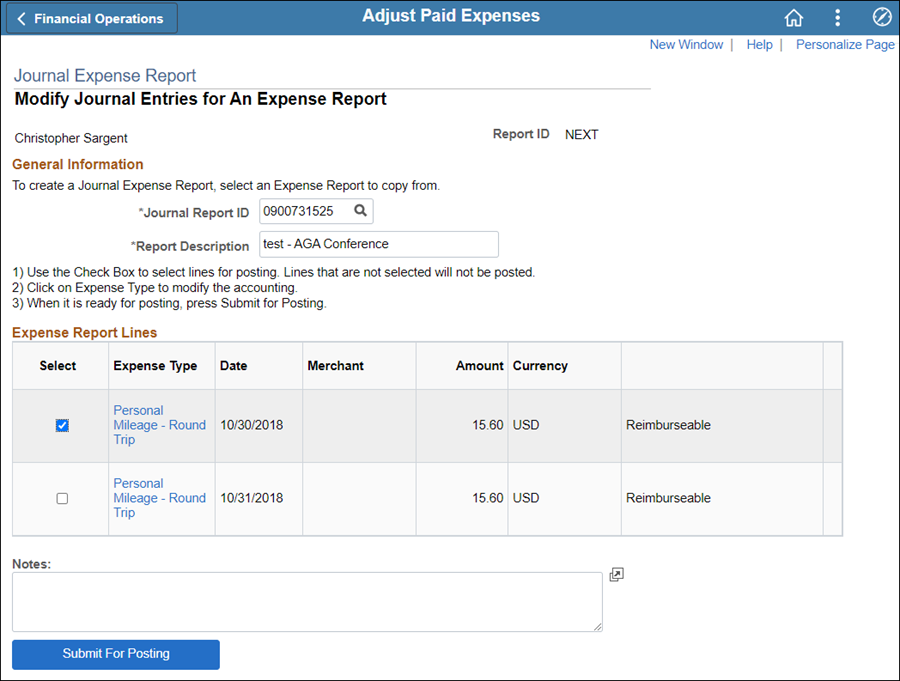This screenshot has width=900, height=681.
Task: Open the three-dot actions menu
Action: (x=837, y=18)
